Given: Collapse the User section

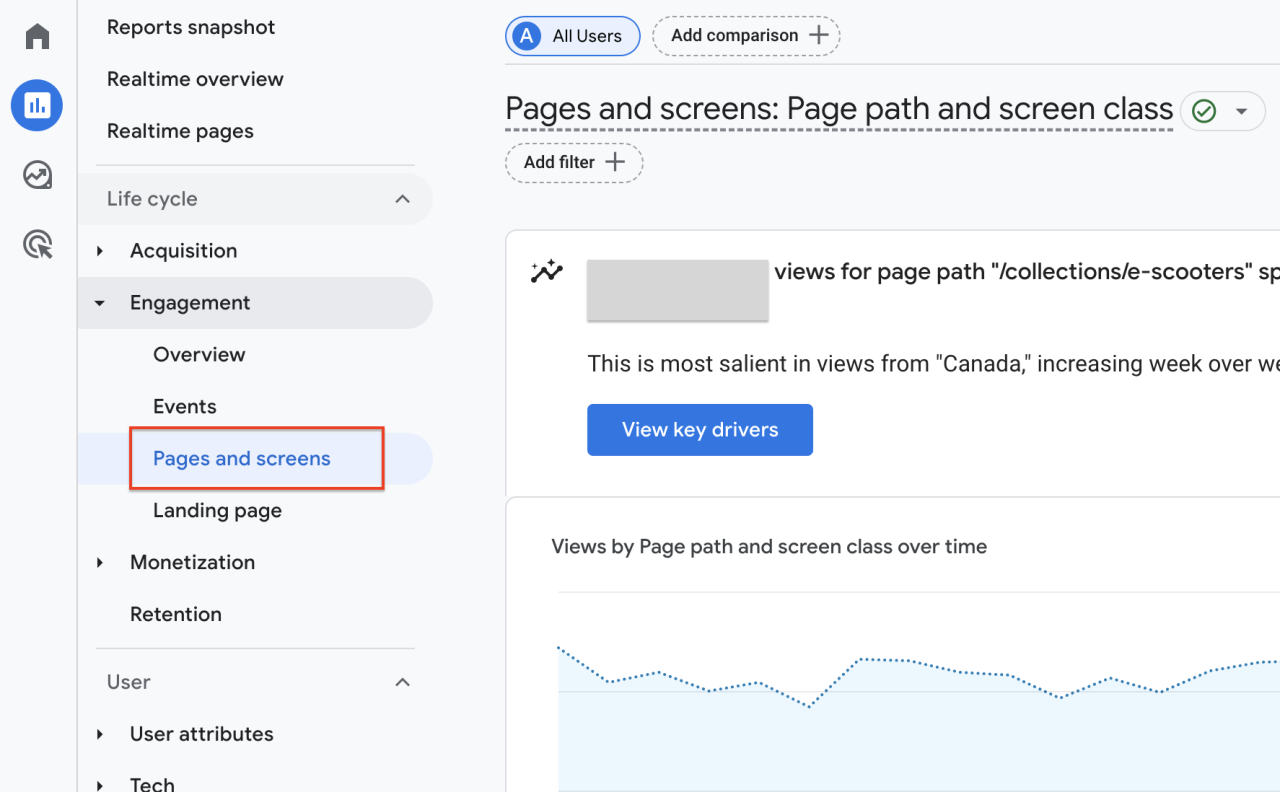Looking at the screenshot, I should tap(402, 682).
